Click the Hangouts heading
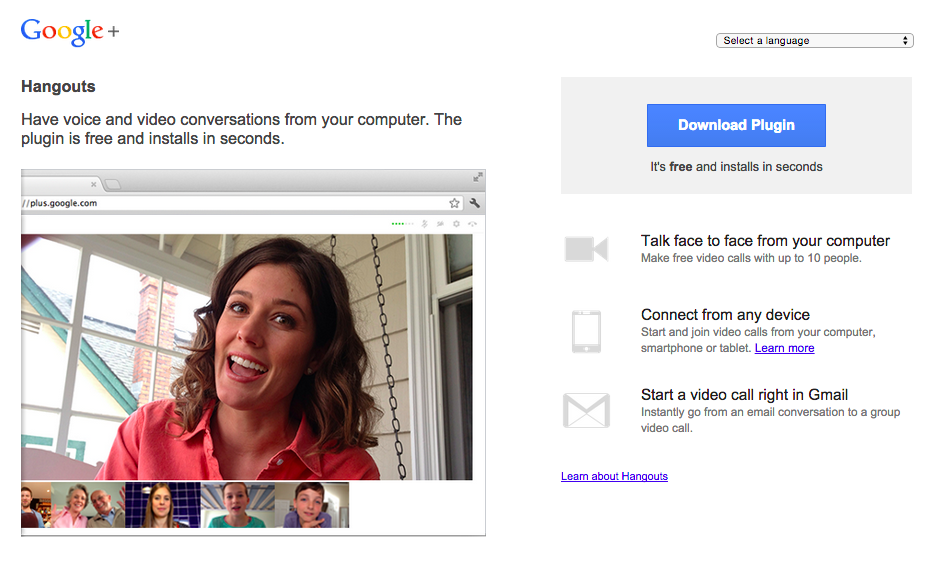The width and height of the screenshot is (930, 570). tap(58, 87)
